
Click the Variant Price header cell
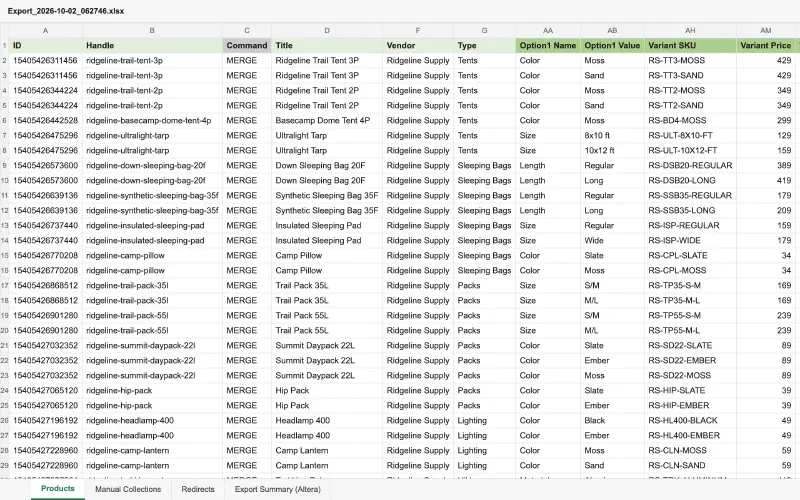[765, 45]
